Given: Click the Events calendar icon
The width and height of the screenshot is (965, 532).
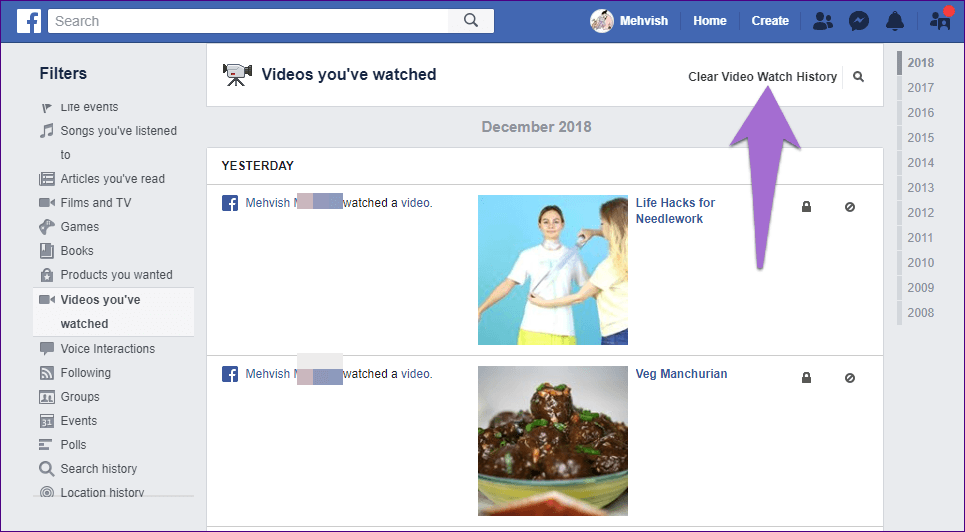Looking at the screenshot, I should click(x=47, y=421).
